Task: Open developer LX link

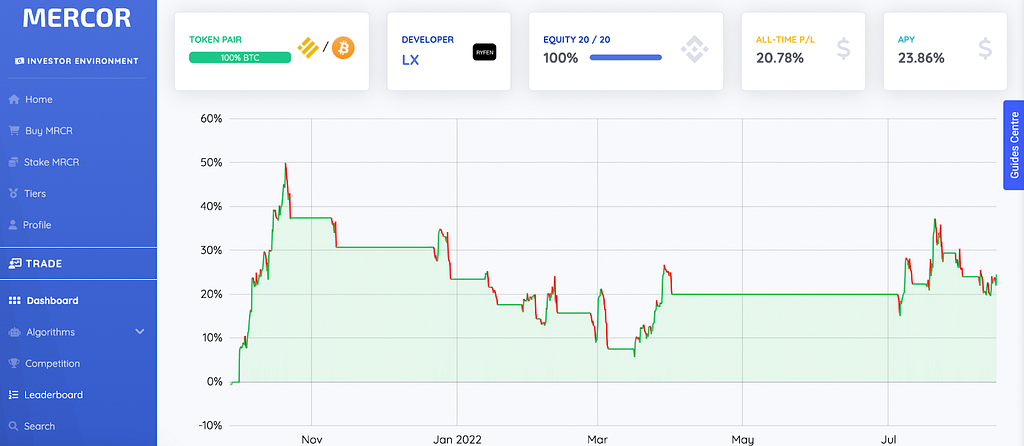Action: [x=410, y=60]
